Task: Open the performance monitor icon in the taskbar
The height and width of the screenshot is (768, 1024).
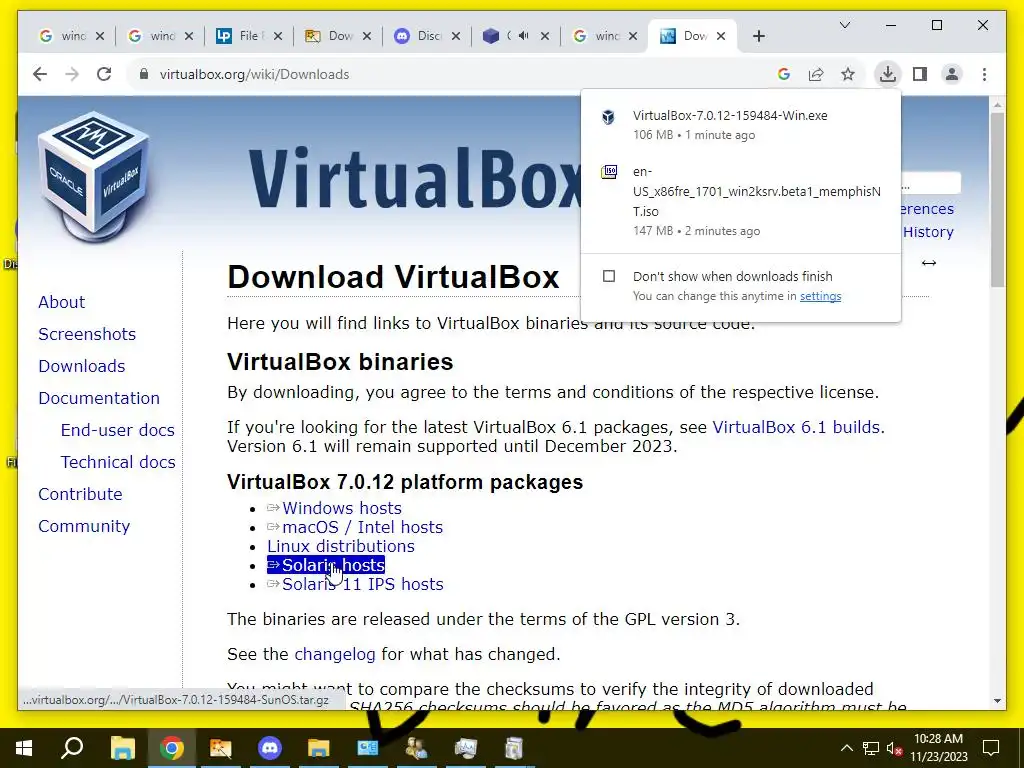Action: point(466,748)
